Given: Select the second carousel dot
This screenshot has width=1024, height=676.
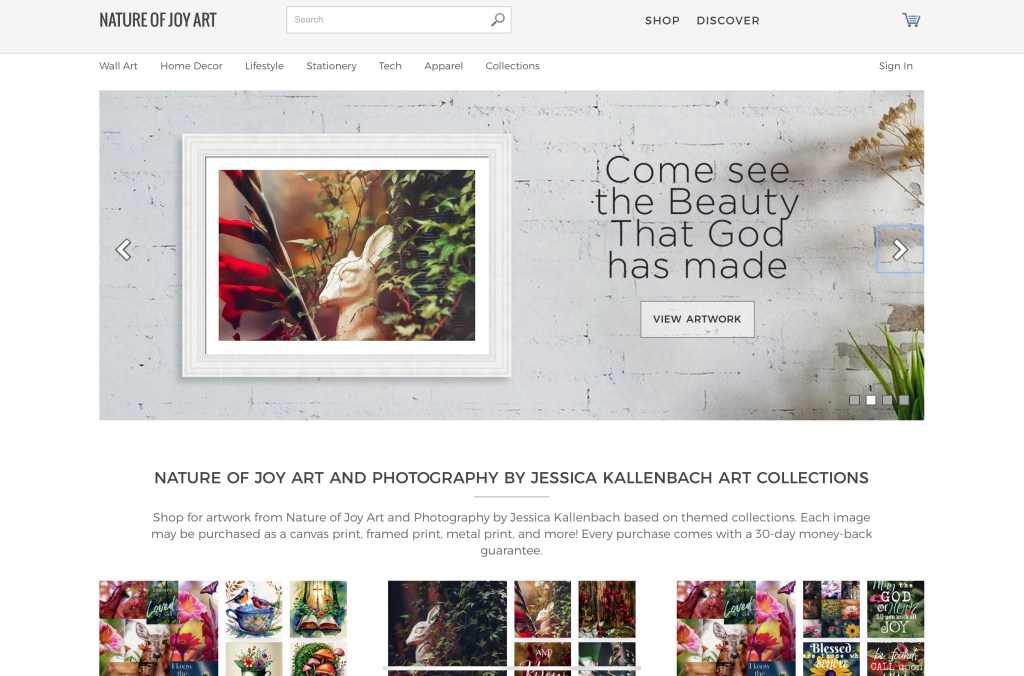Looking at the screenshot, I should pos(871,400).
